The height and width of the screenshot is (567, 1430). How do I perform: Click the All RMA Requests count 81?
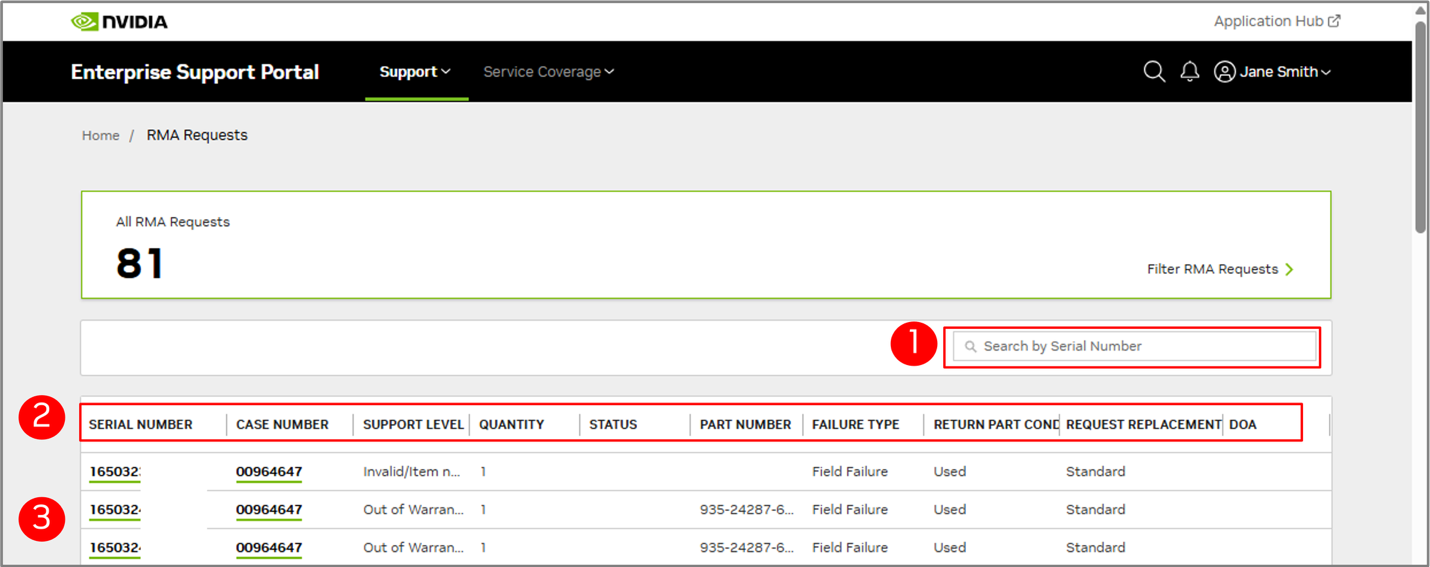(x=140, y=263)
